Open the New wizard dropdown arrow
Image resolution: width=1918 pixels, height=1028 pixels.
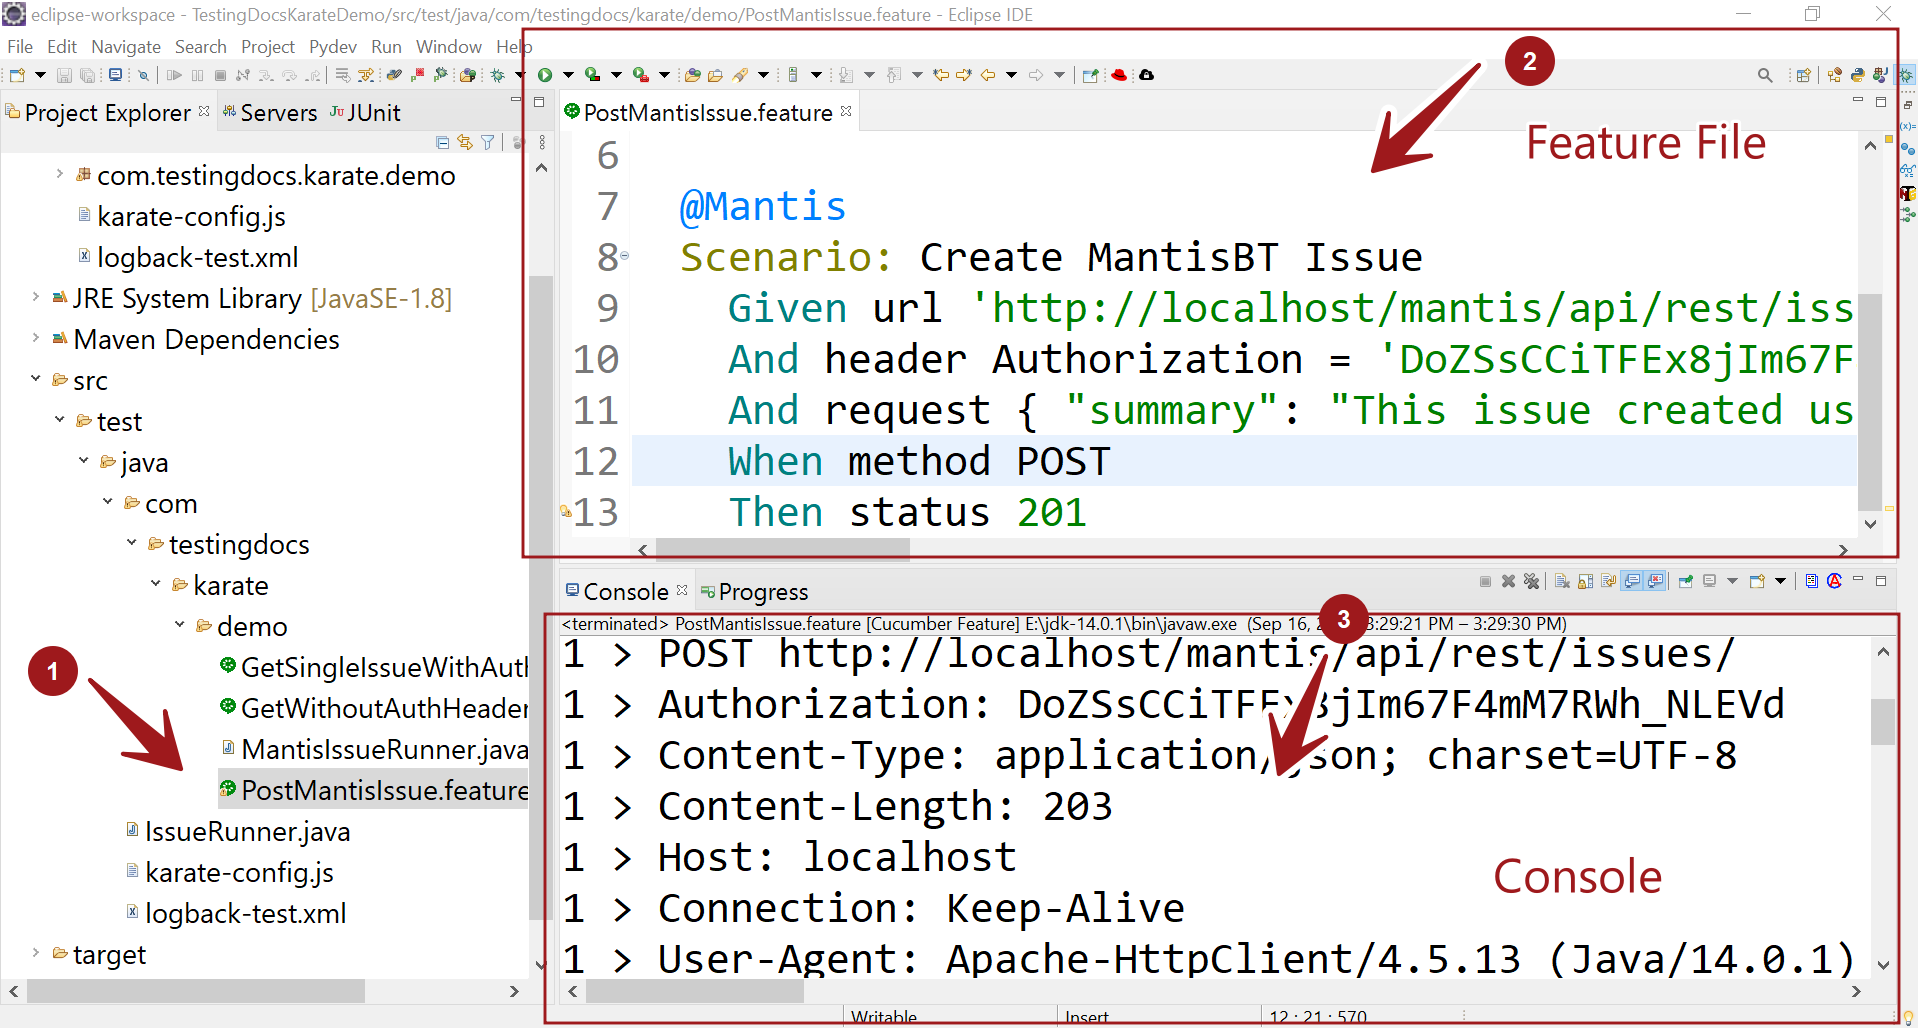(x=40, y=75)
